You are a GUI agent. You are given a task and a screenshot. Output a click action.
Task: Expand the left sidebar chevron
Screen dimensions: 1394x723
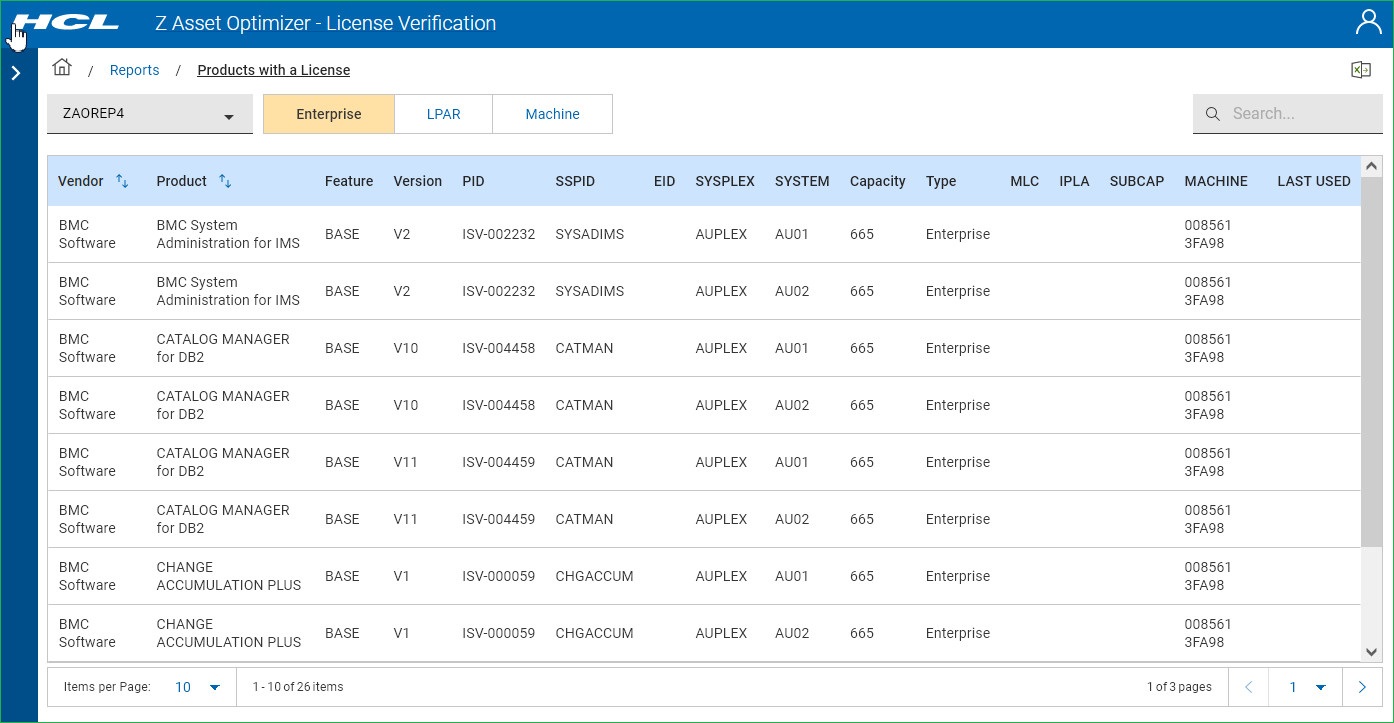[x=16, y=73]
